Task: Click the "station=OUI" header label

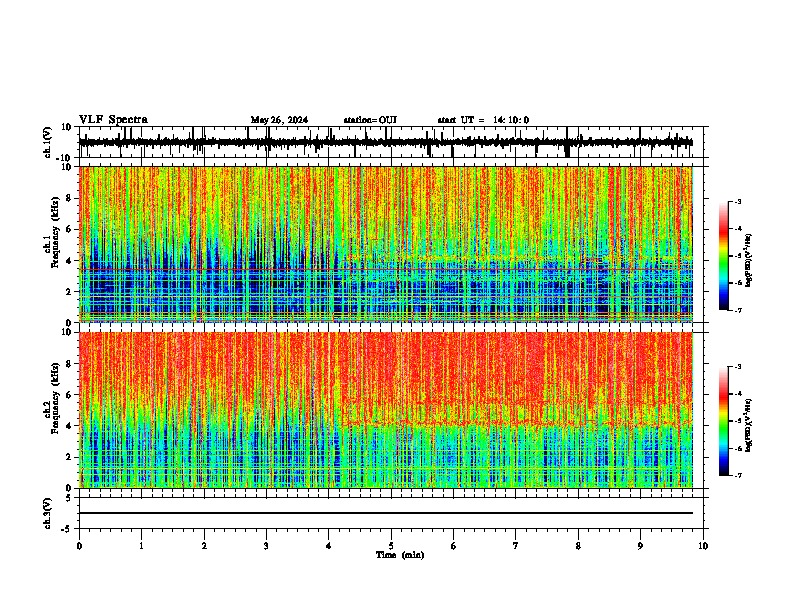Action: (x=370, y=120)
